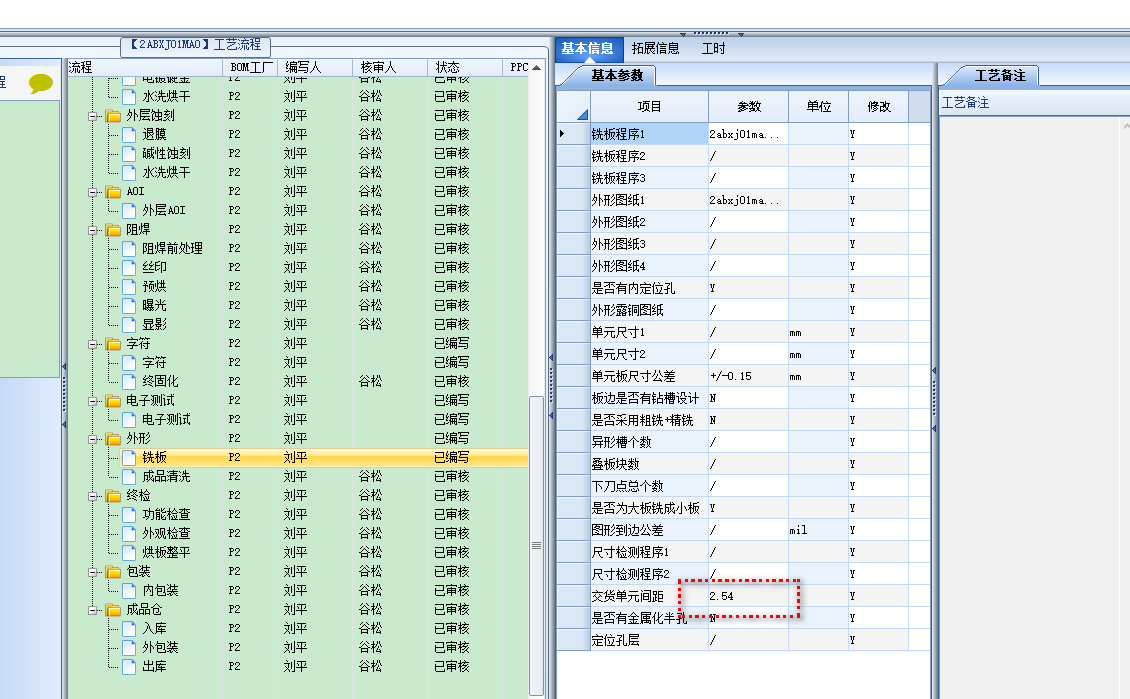Click document icon beside 丝印
The width and height of the screenshot is (1130, 699).
[129, 267]
